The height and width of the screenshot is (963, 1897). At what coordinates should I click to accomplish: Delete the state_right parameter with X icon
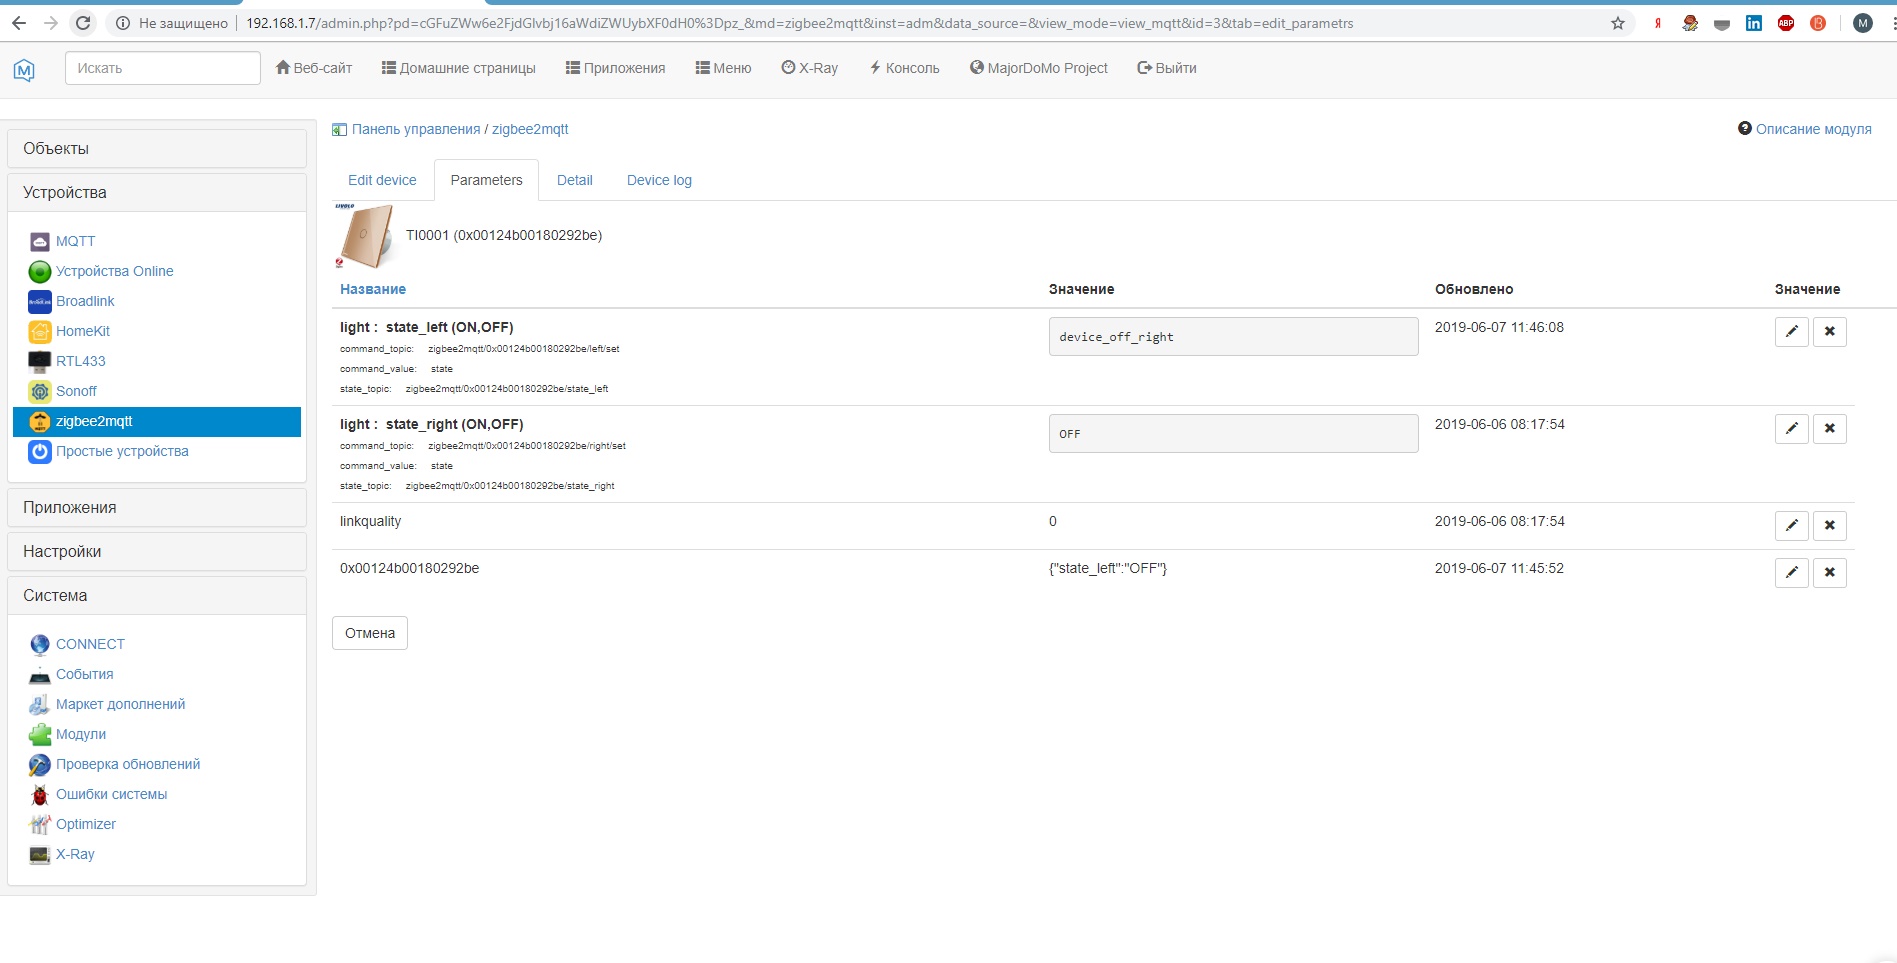tap(1829, 429)
